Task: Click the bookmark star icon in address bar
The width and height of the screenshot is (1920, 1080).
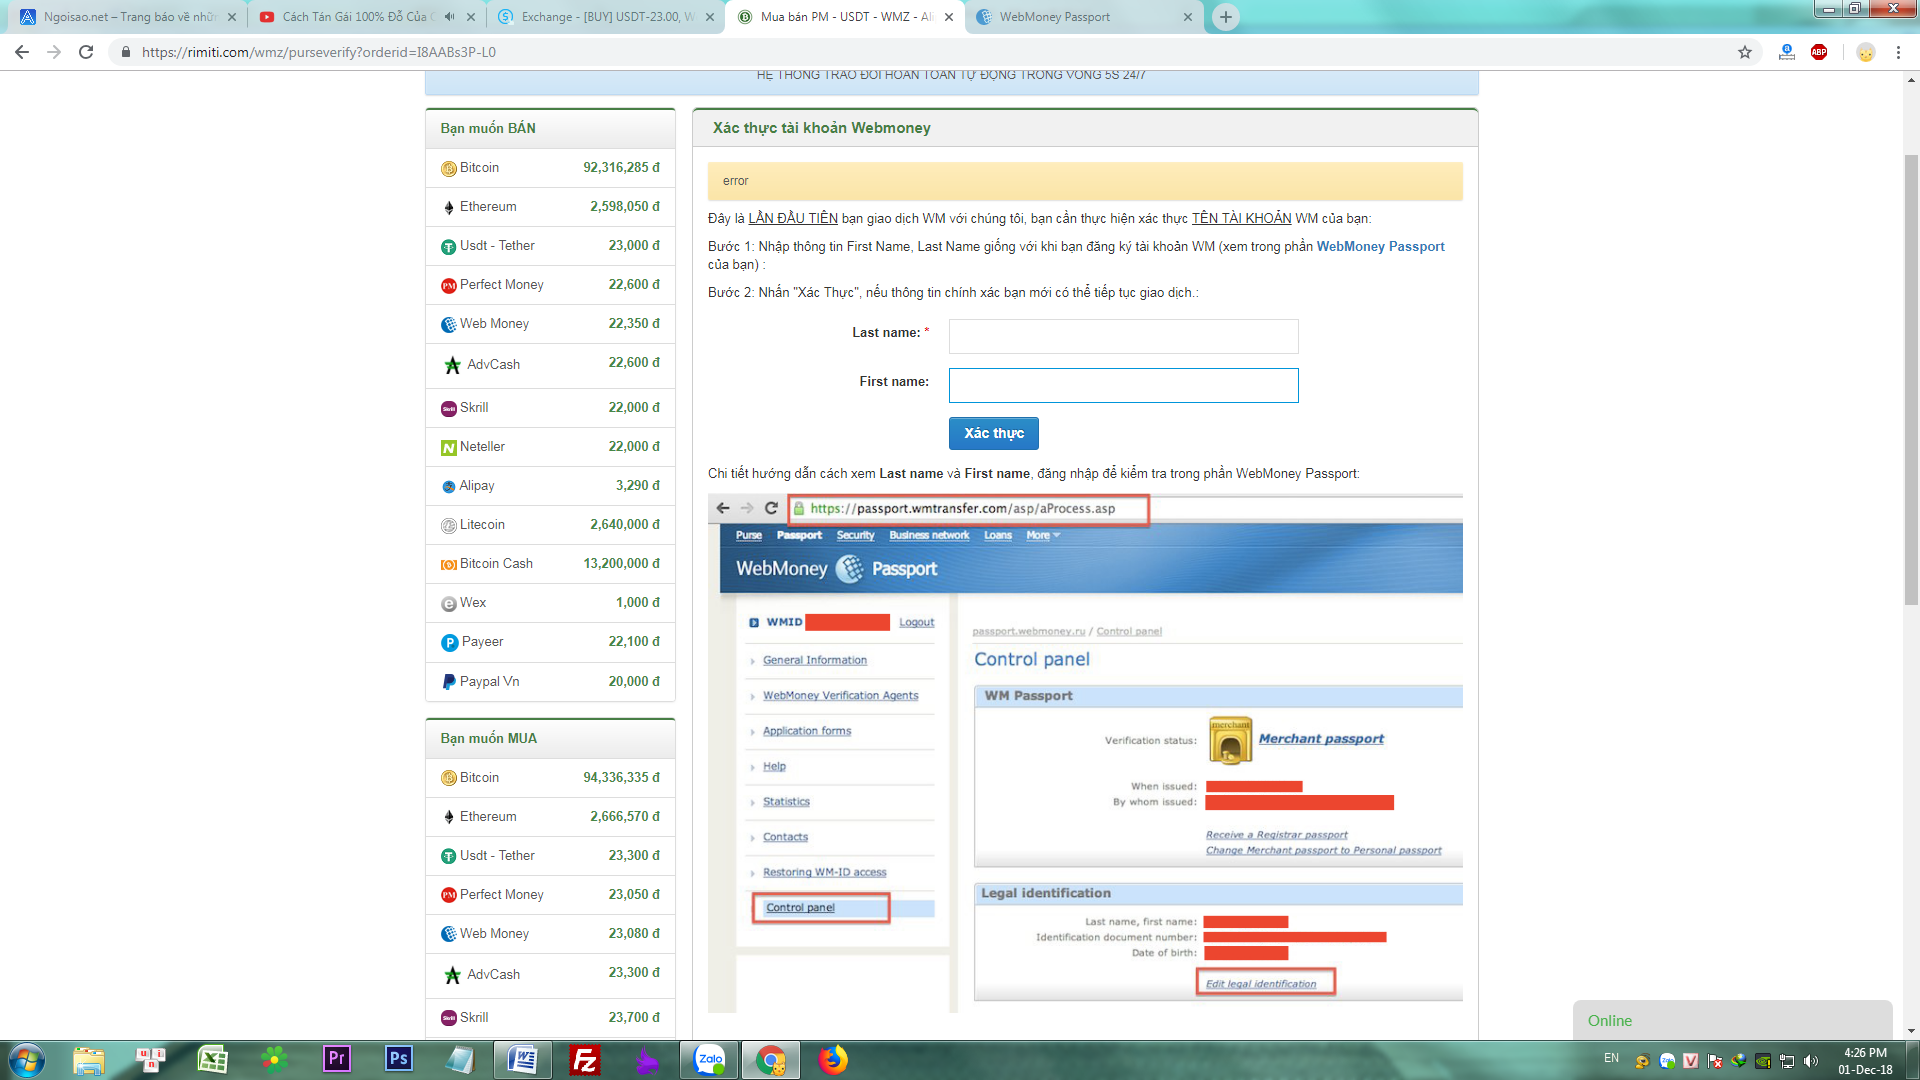Action: pyautogui.click(x=1745, y=52)
